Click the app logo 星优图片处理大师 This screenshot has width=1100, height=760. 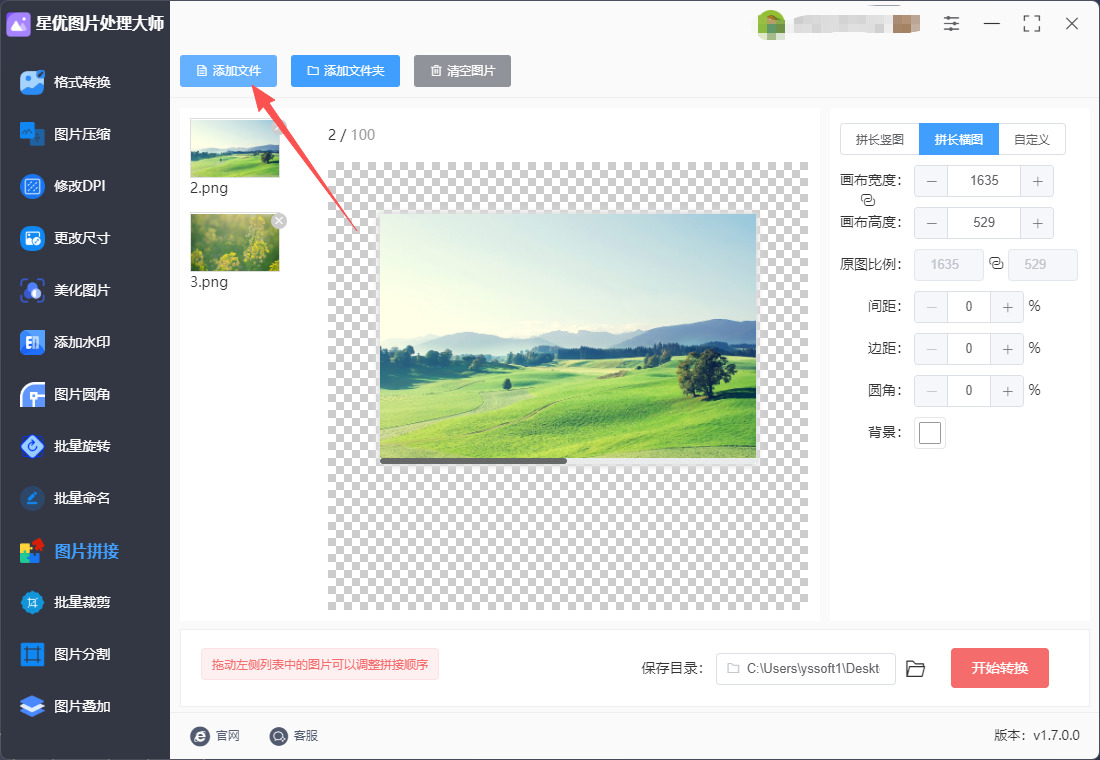[x=85, y=24]
